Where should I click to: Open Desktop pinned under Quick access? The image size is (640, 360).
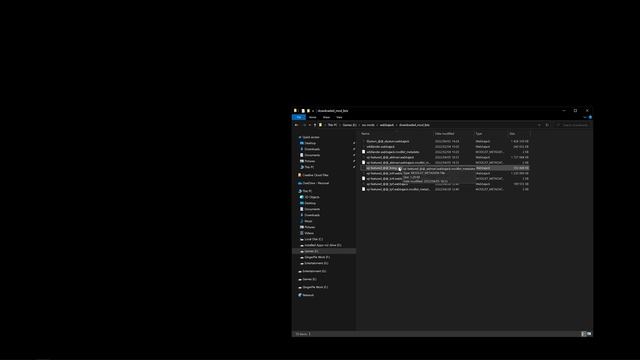[x=310, y=143]
